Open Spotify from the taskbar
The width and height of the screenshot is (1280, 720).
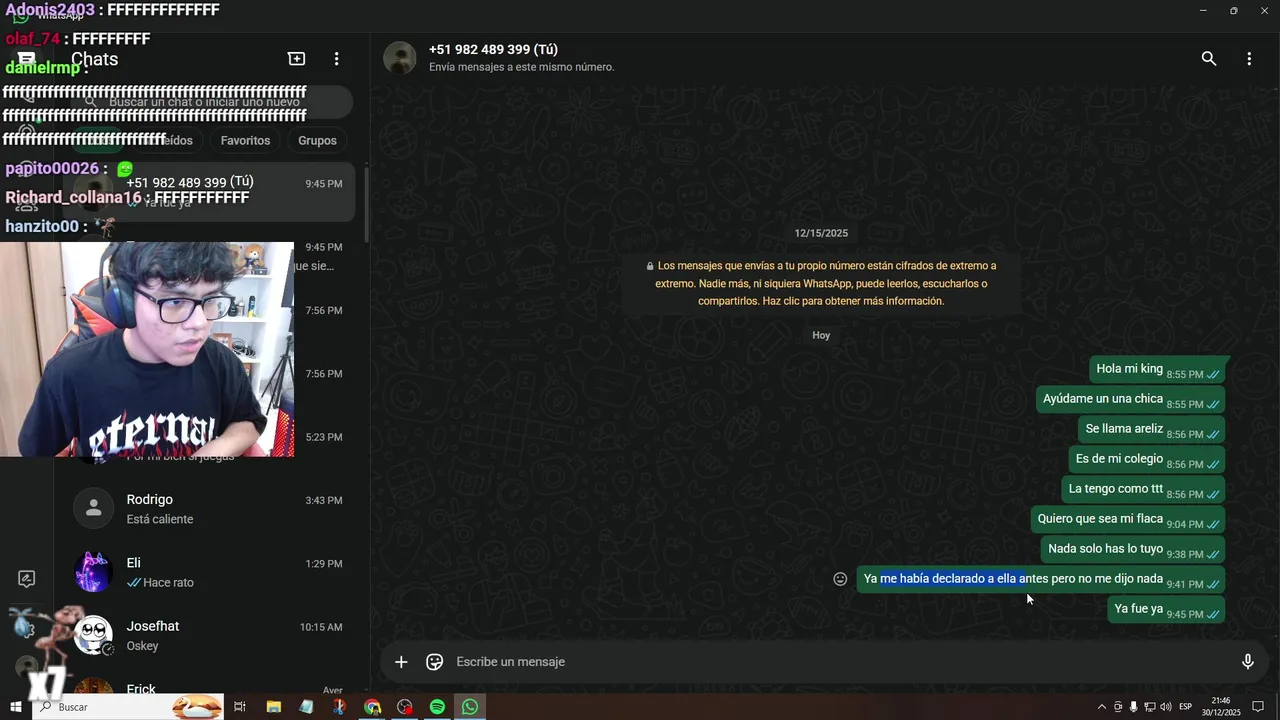[x=437, y=707]
